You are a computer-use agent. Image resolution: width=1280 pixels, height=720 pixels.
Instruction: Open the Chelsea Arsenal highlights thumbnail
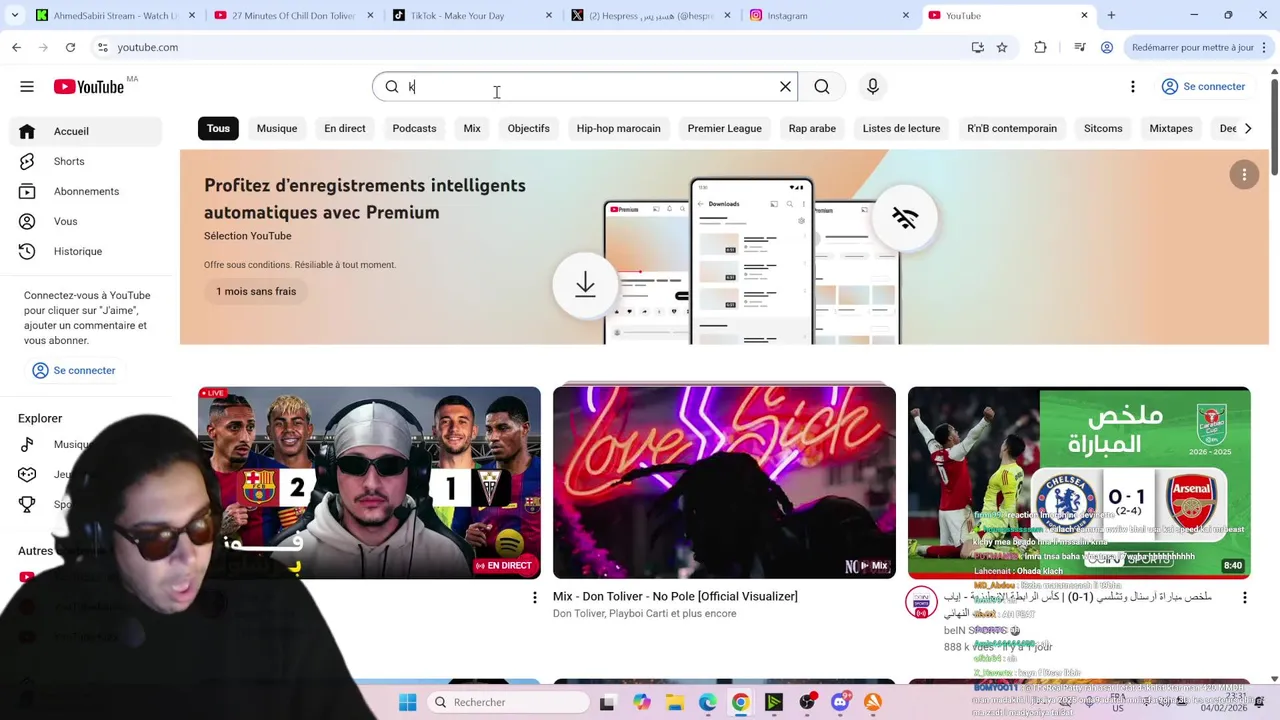point(1079,482)
